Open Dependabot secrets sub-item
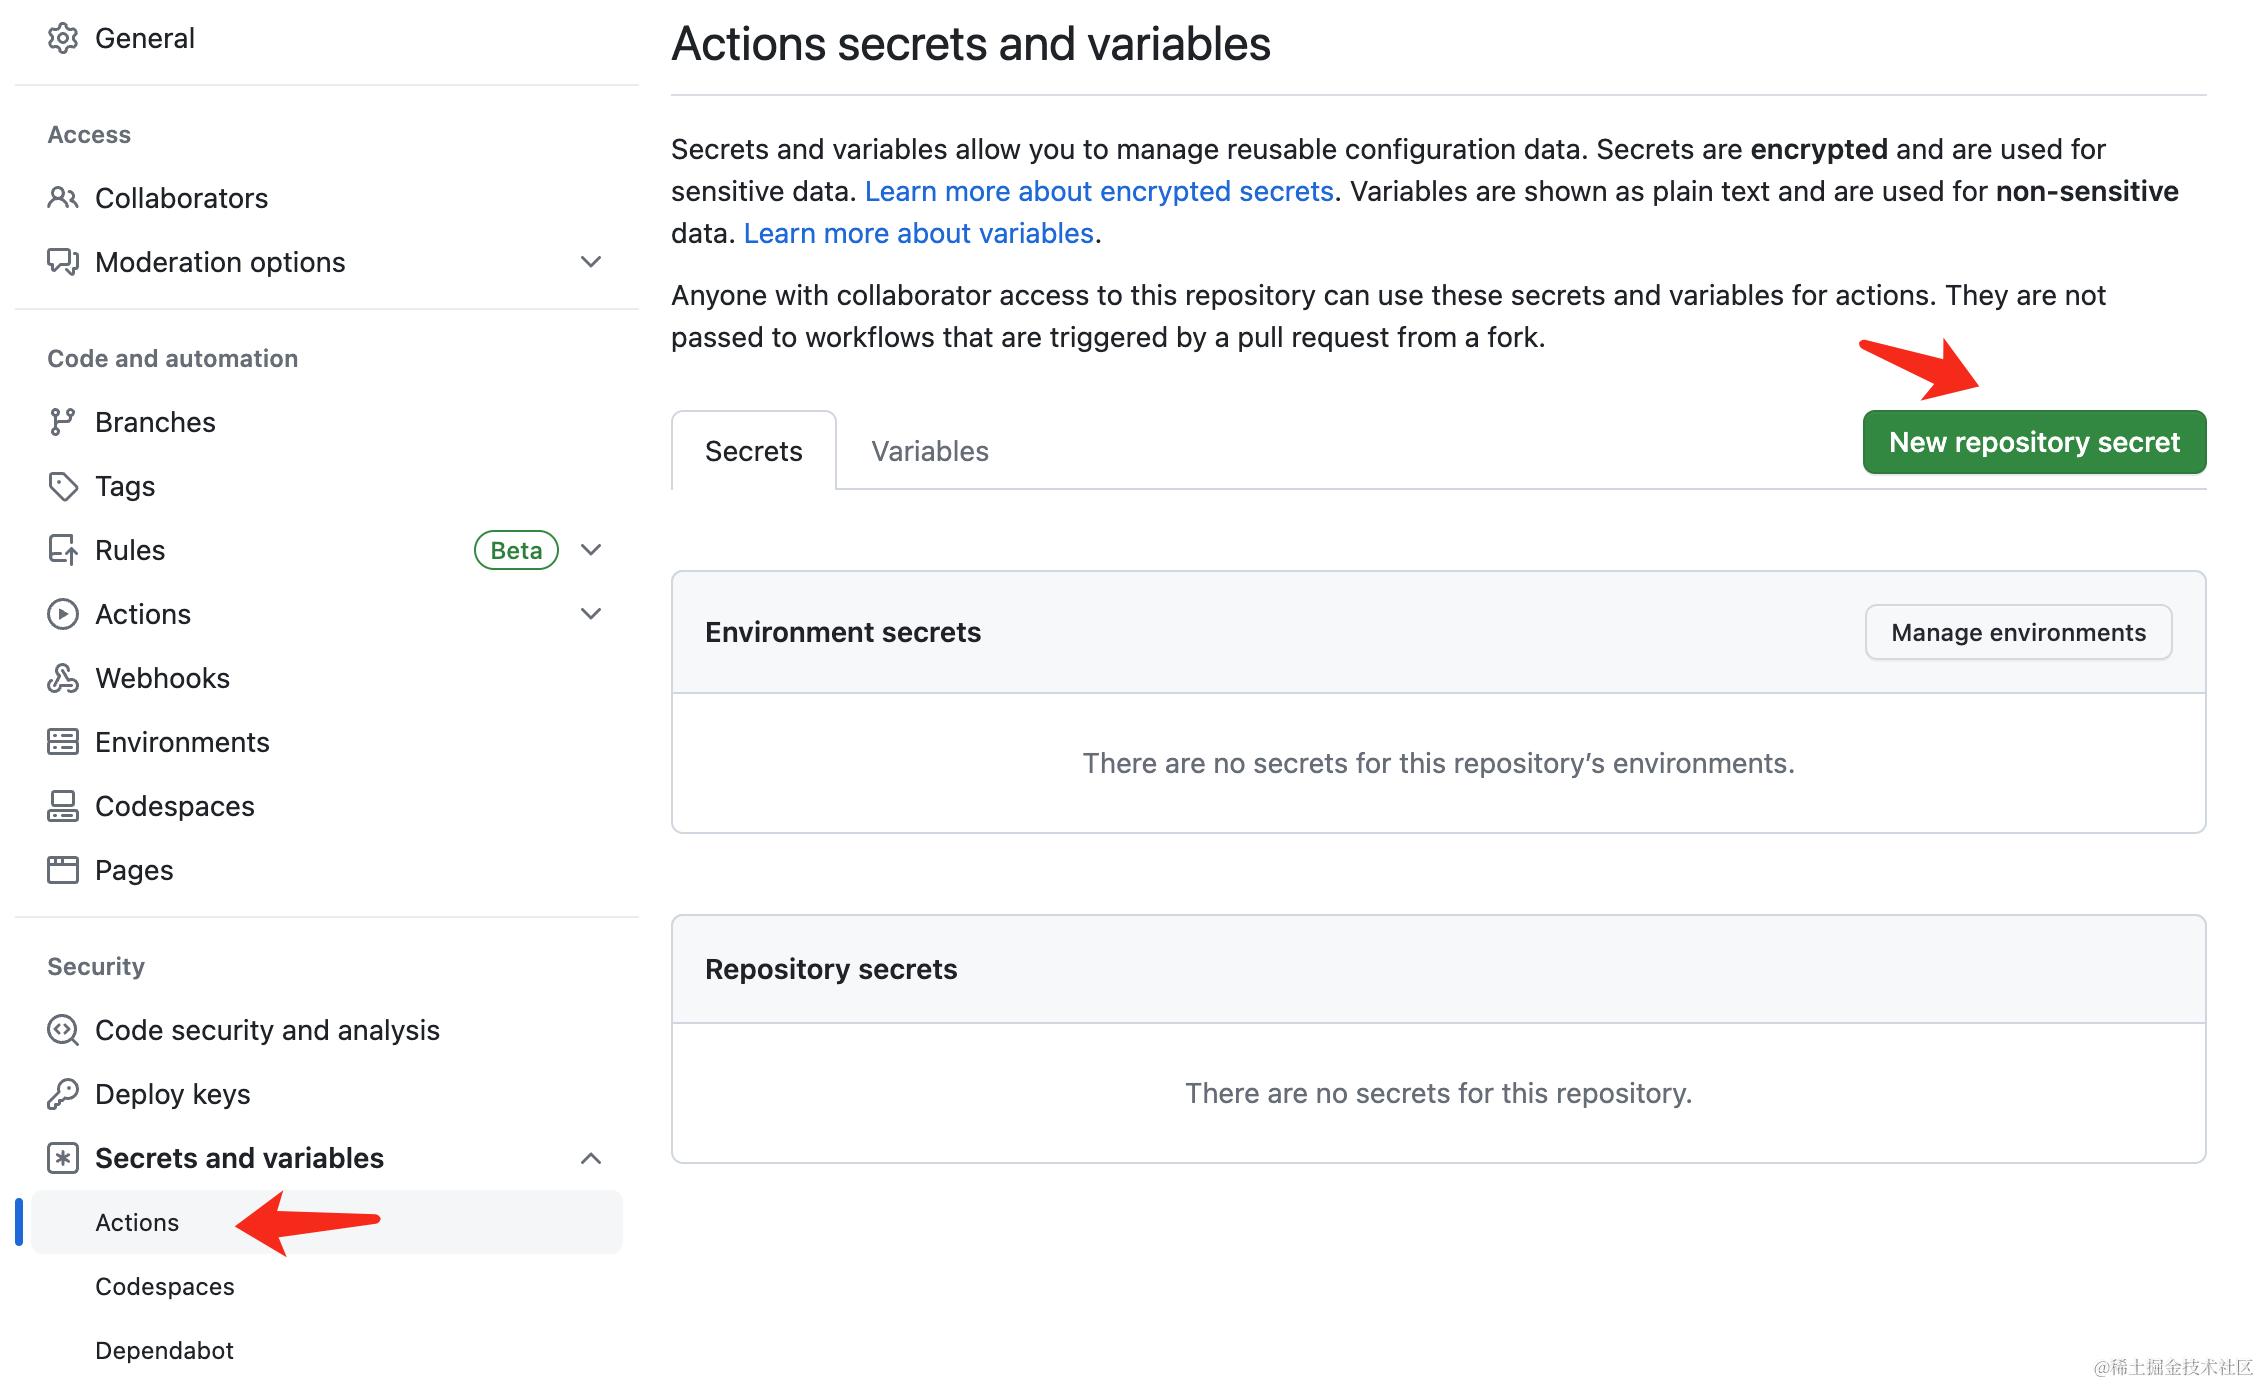Screen dimensions: 2260x1384 point(164,1350)
